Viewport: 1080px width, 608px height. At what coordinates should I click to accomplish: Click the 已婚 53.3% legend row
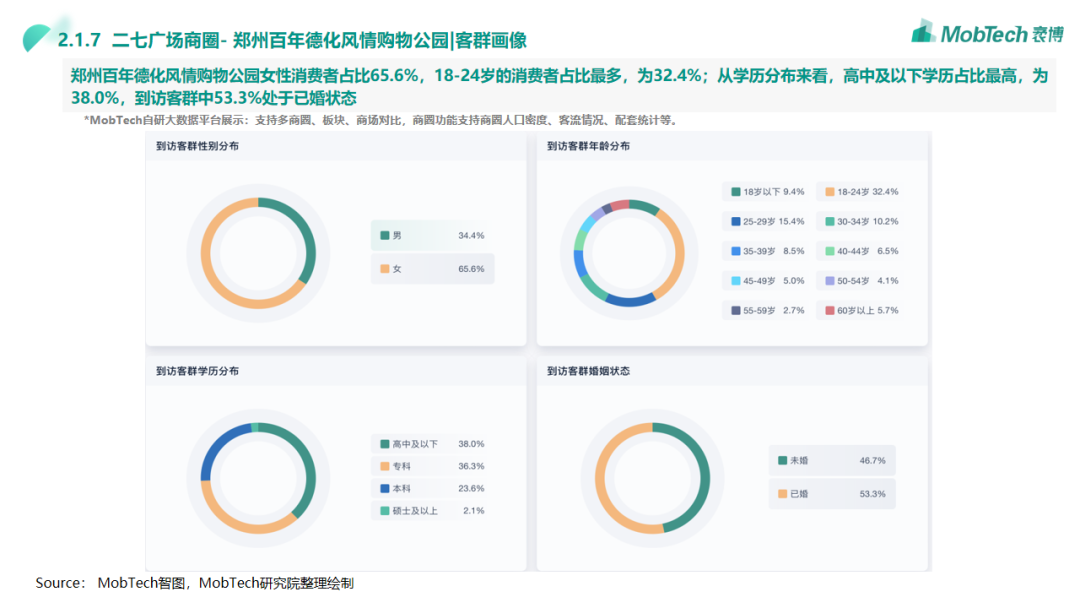click(x=831, y=494)
